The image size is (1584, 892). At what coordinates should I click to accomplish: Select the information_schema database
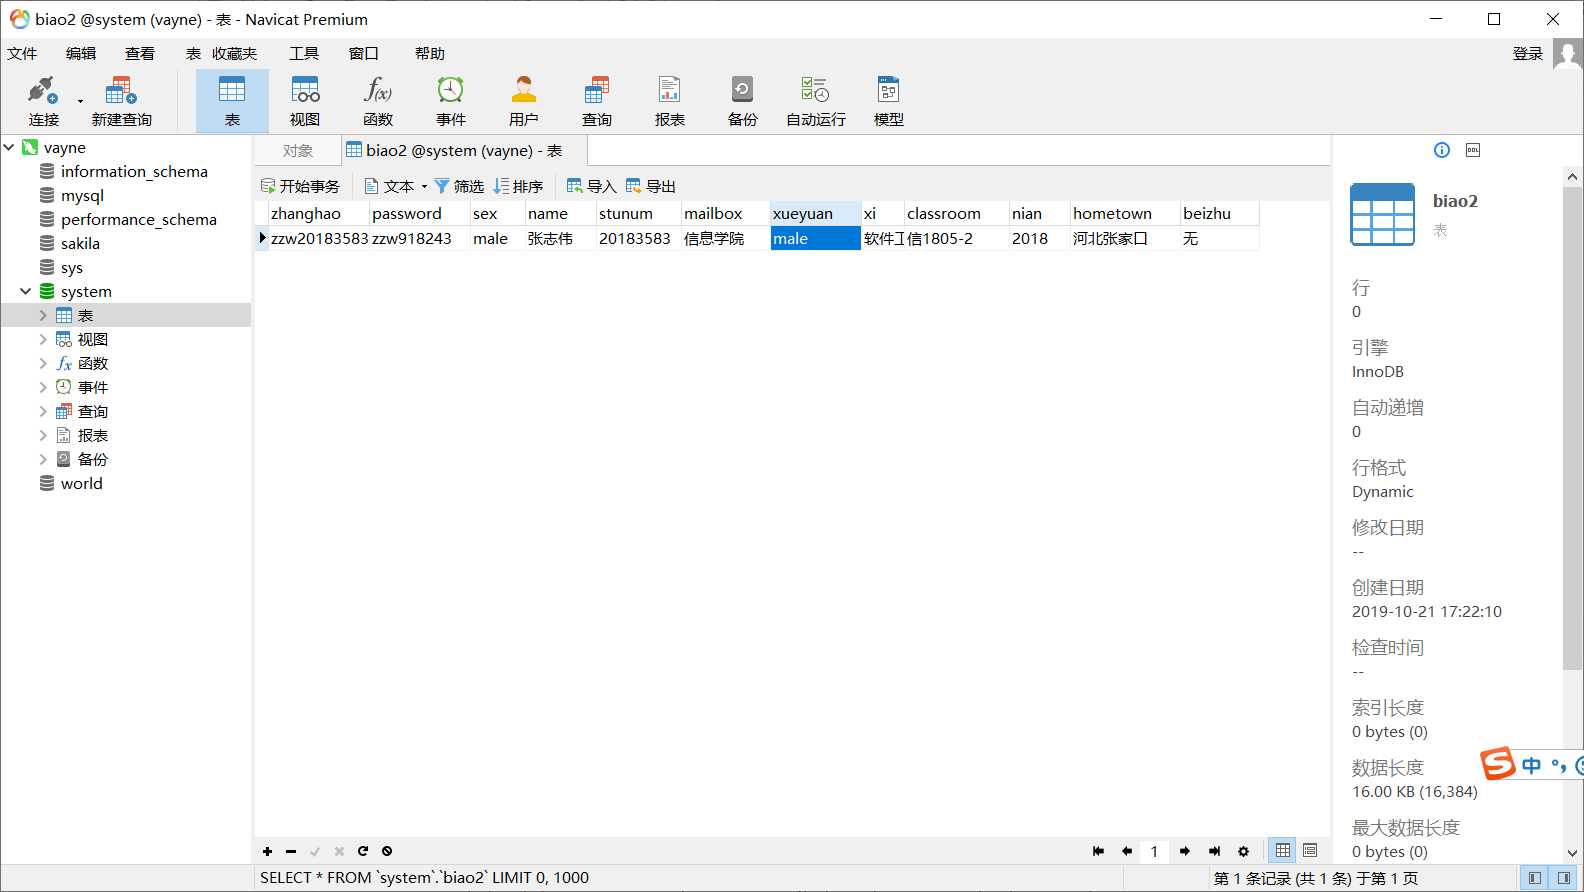pos(134,171)
